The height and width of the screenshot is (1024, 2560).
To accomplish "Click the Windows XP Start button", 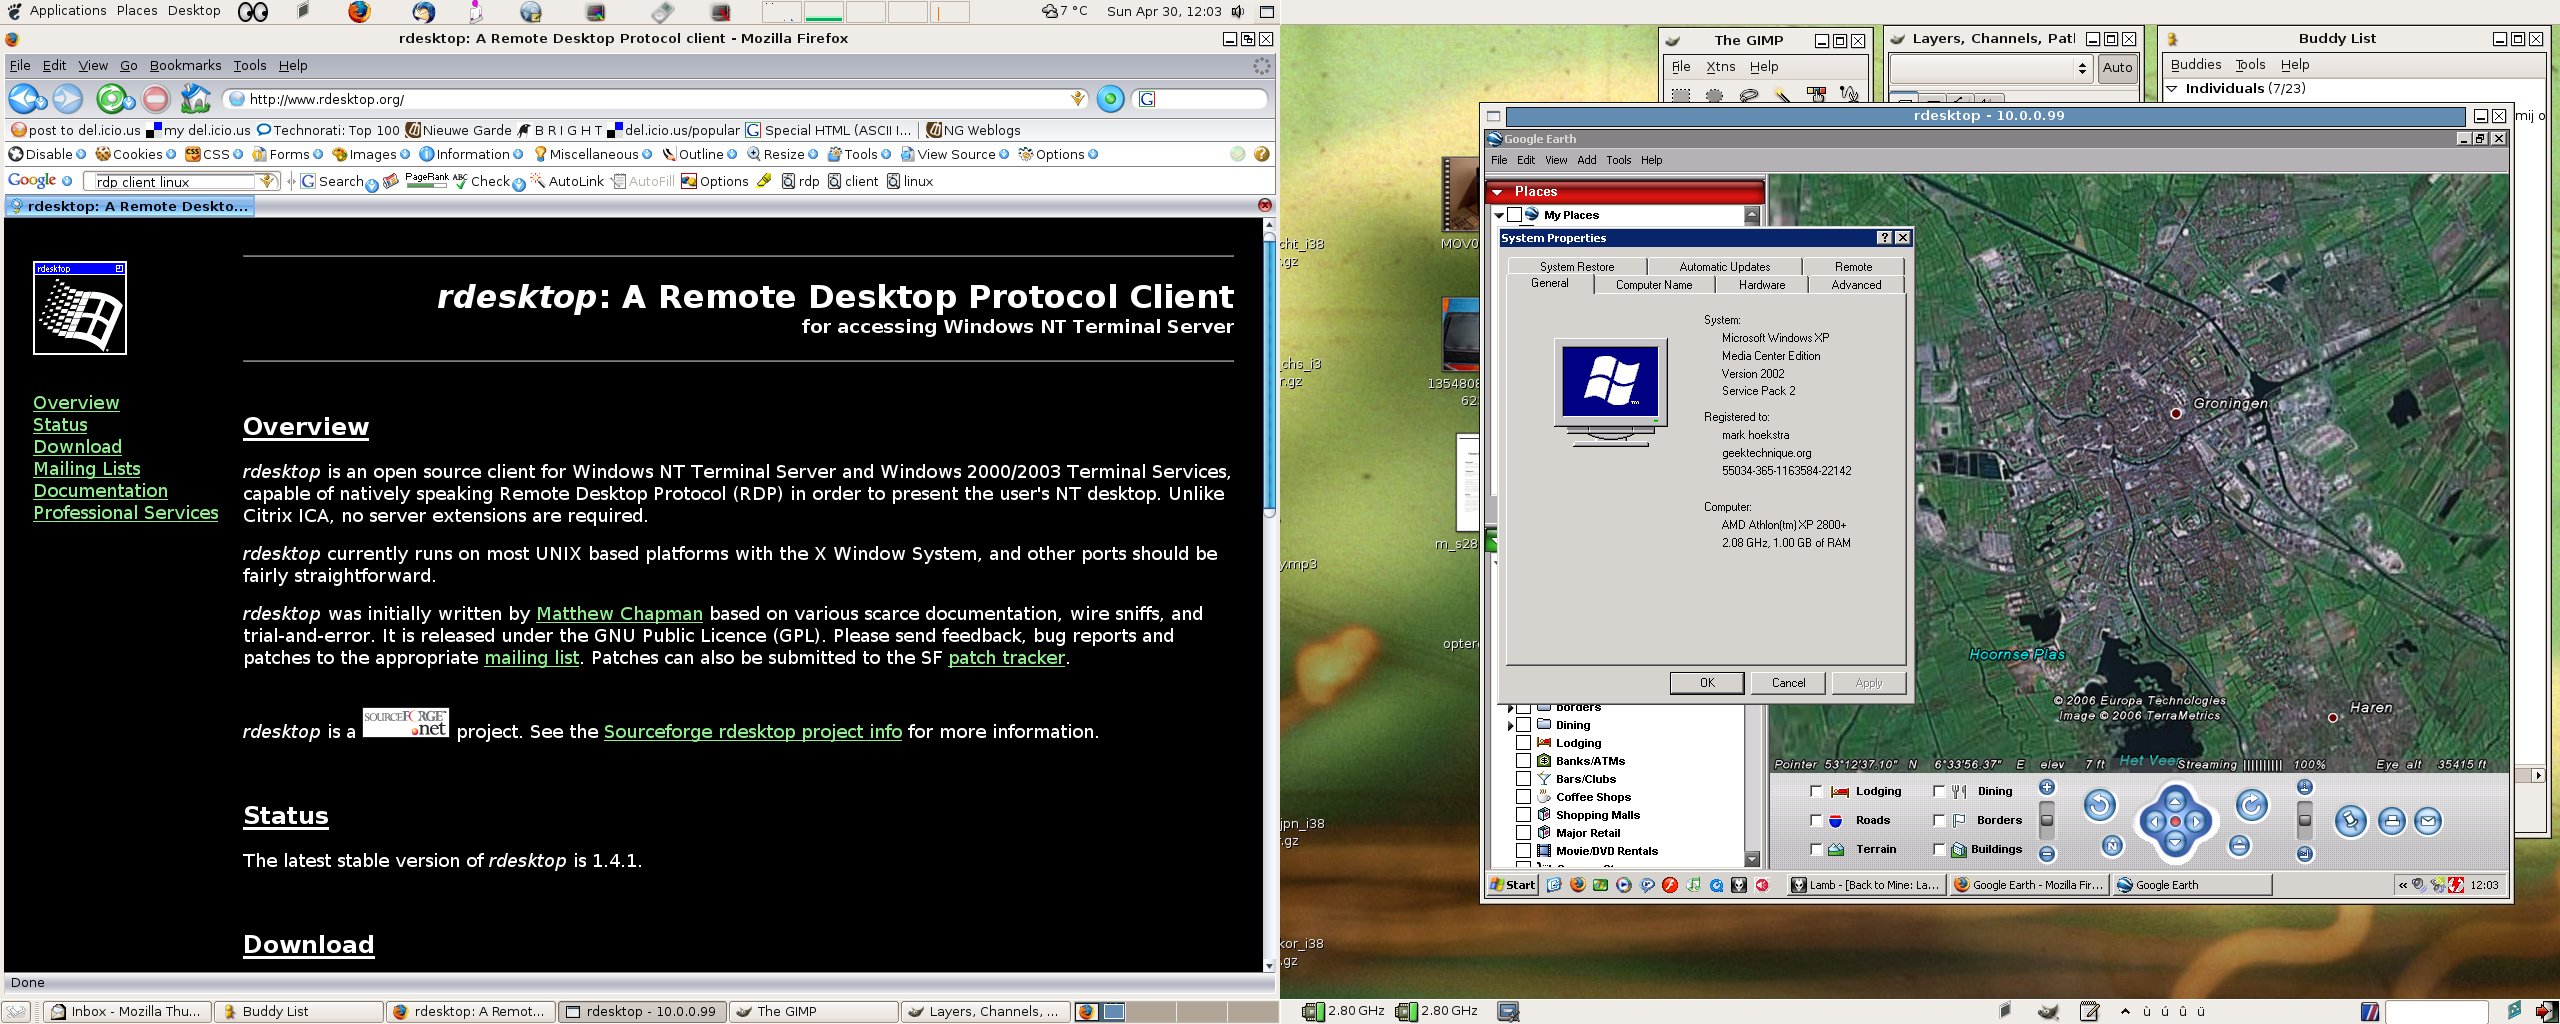I will 1512,884.
